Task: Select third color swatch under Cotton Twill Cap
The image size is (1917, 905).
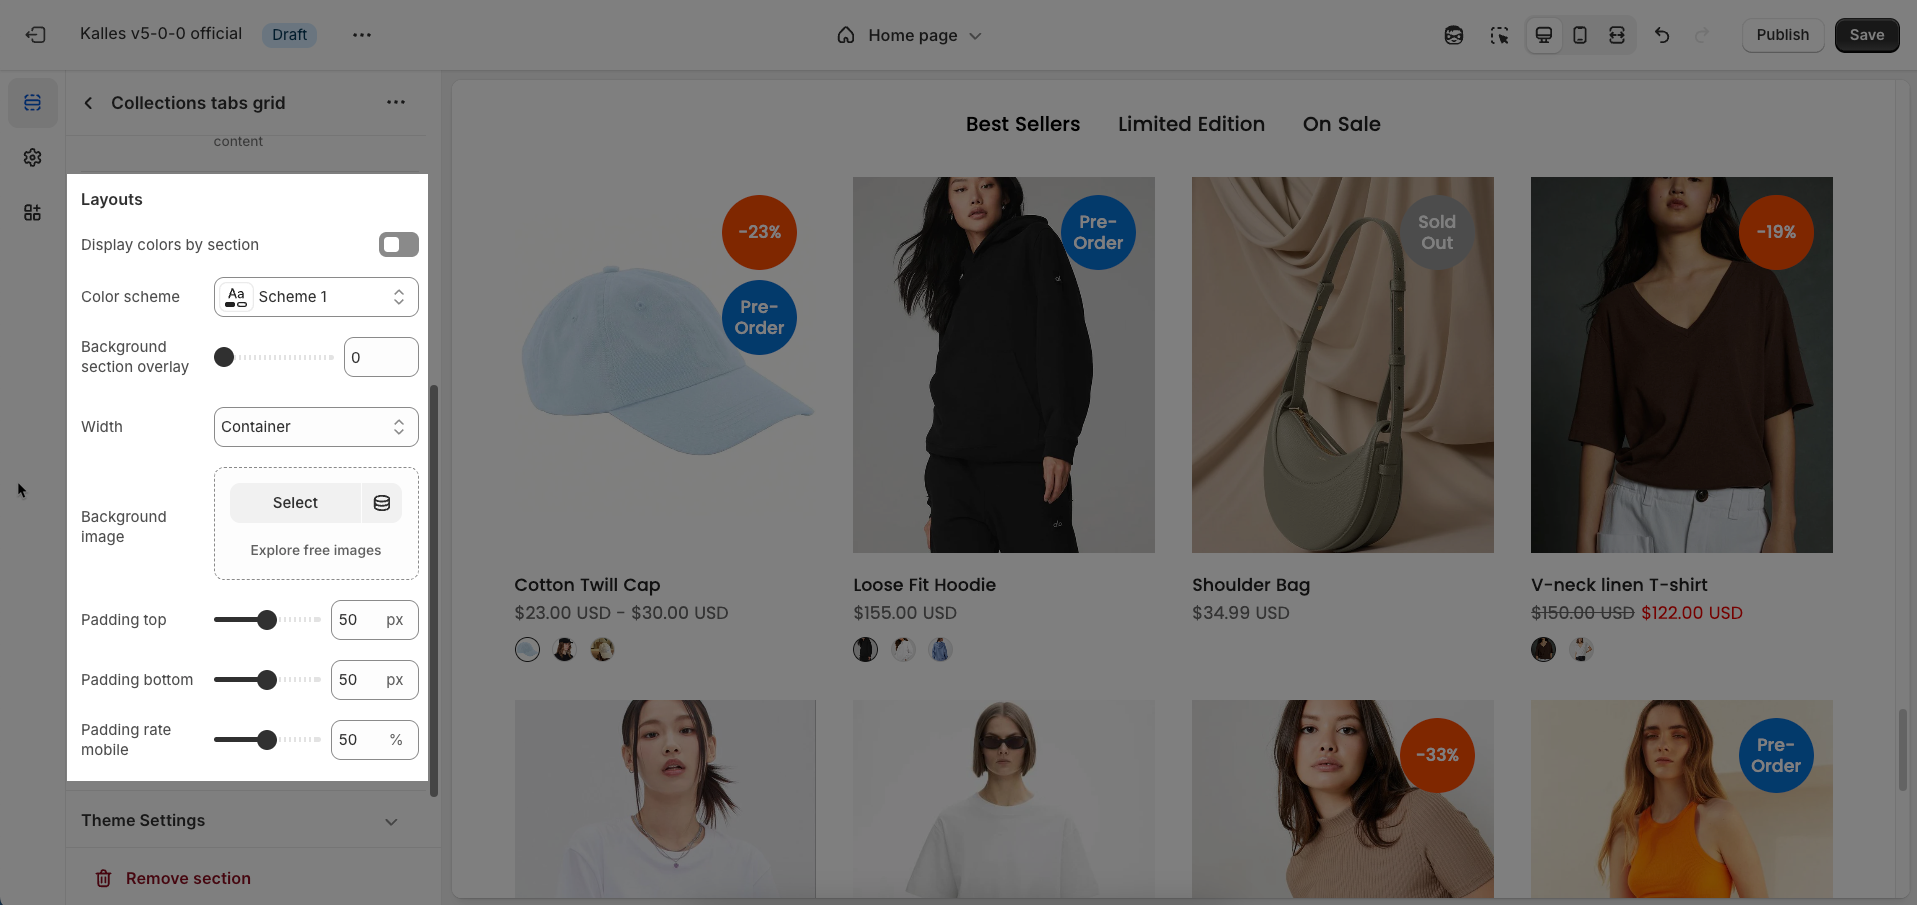Action: click(x=602, y=650)
